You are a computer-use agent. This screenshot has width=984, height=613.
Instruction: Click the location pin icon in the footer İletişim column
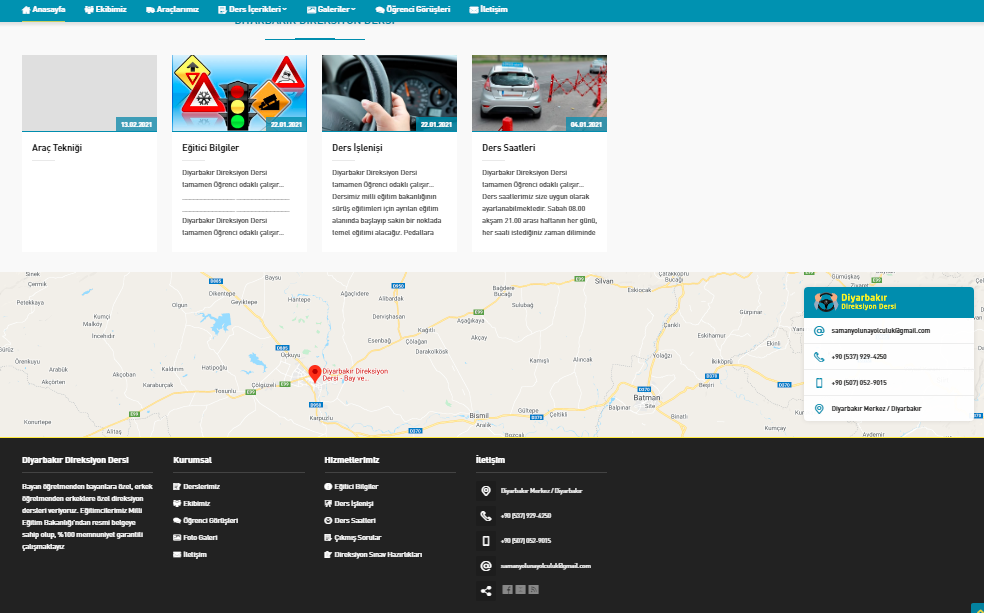(x=486, y=491)
